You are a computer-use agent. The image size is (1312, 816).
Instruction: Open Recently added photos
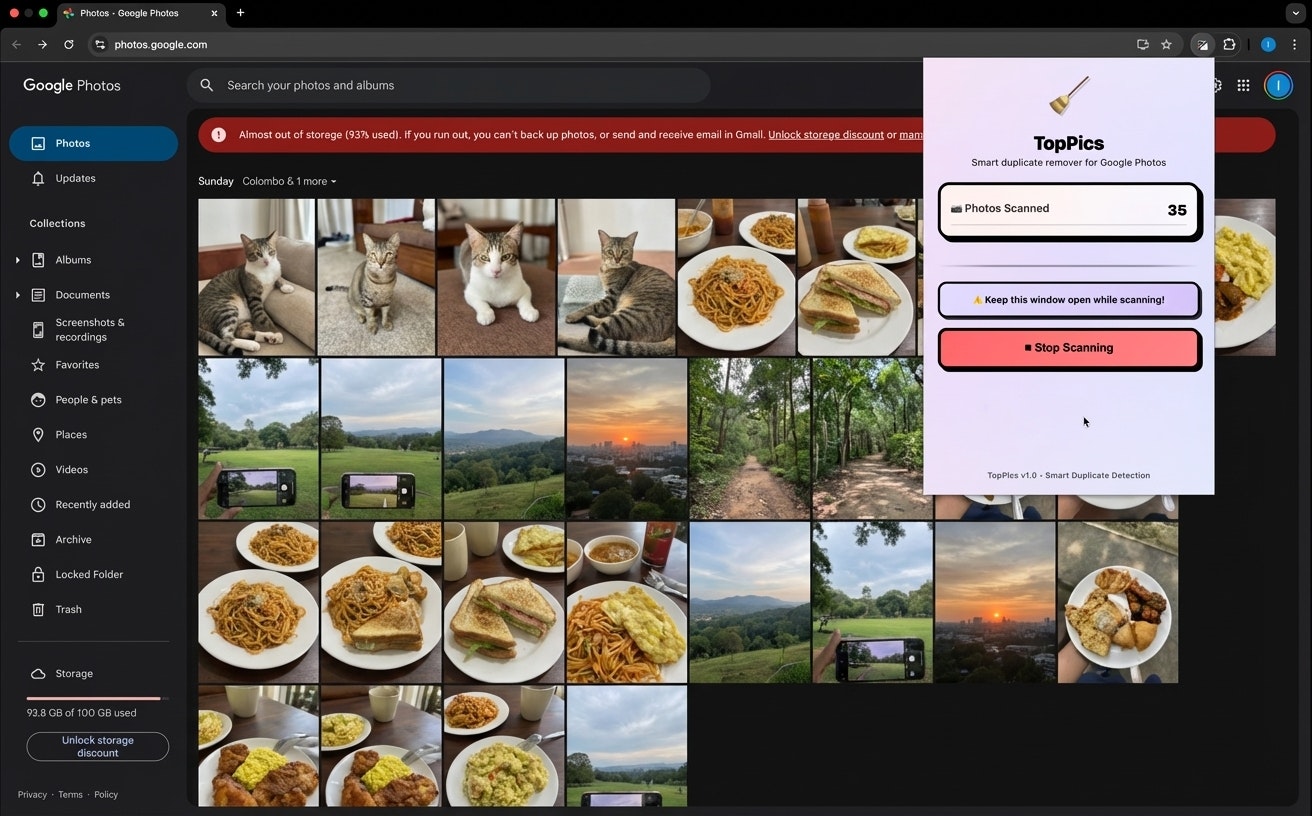coord(91,504)
